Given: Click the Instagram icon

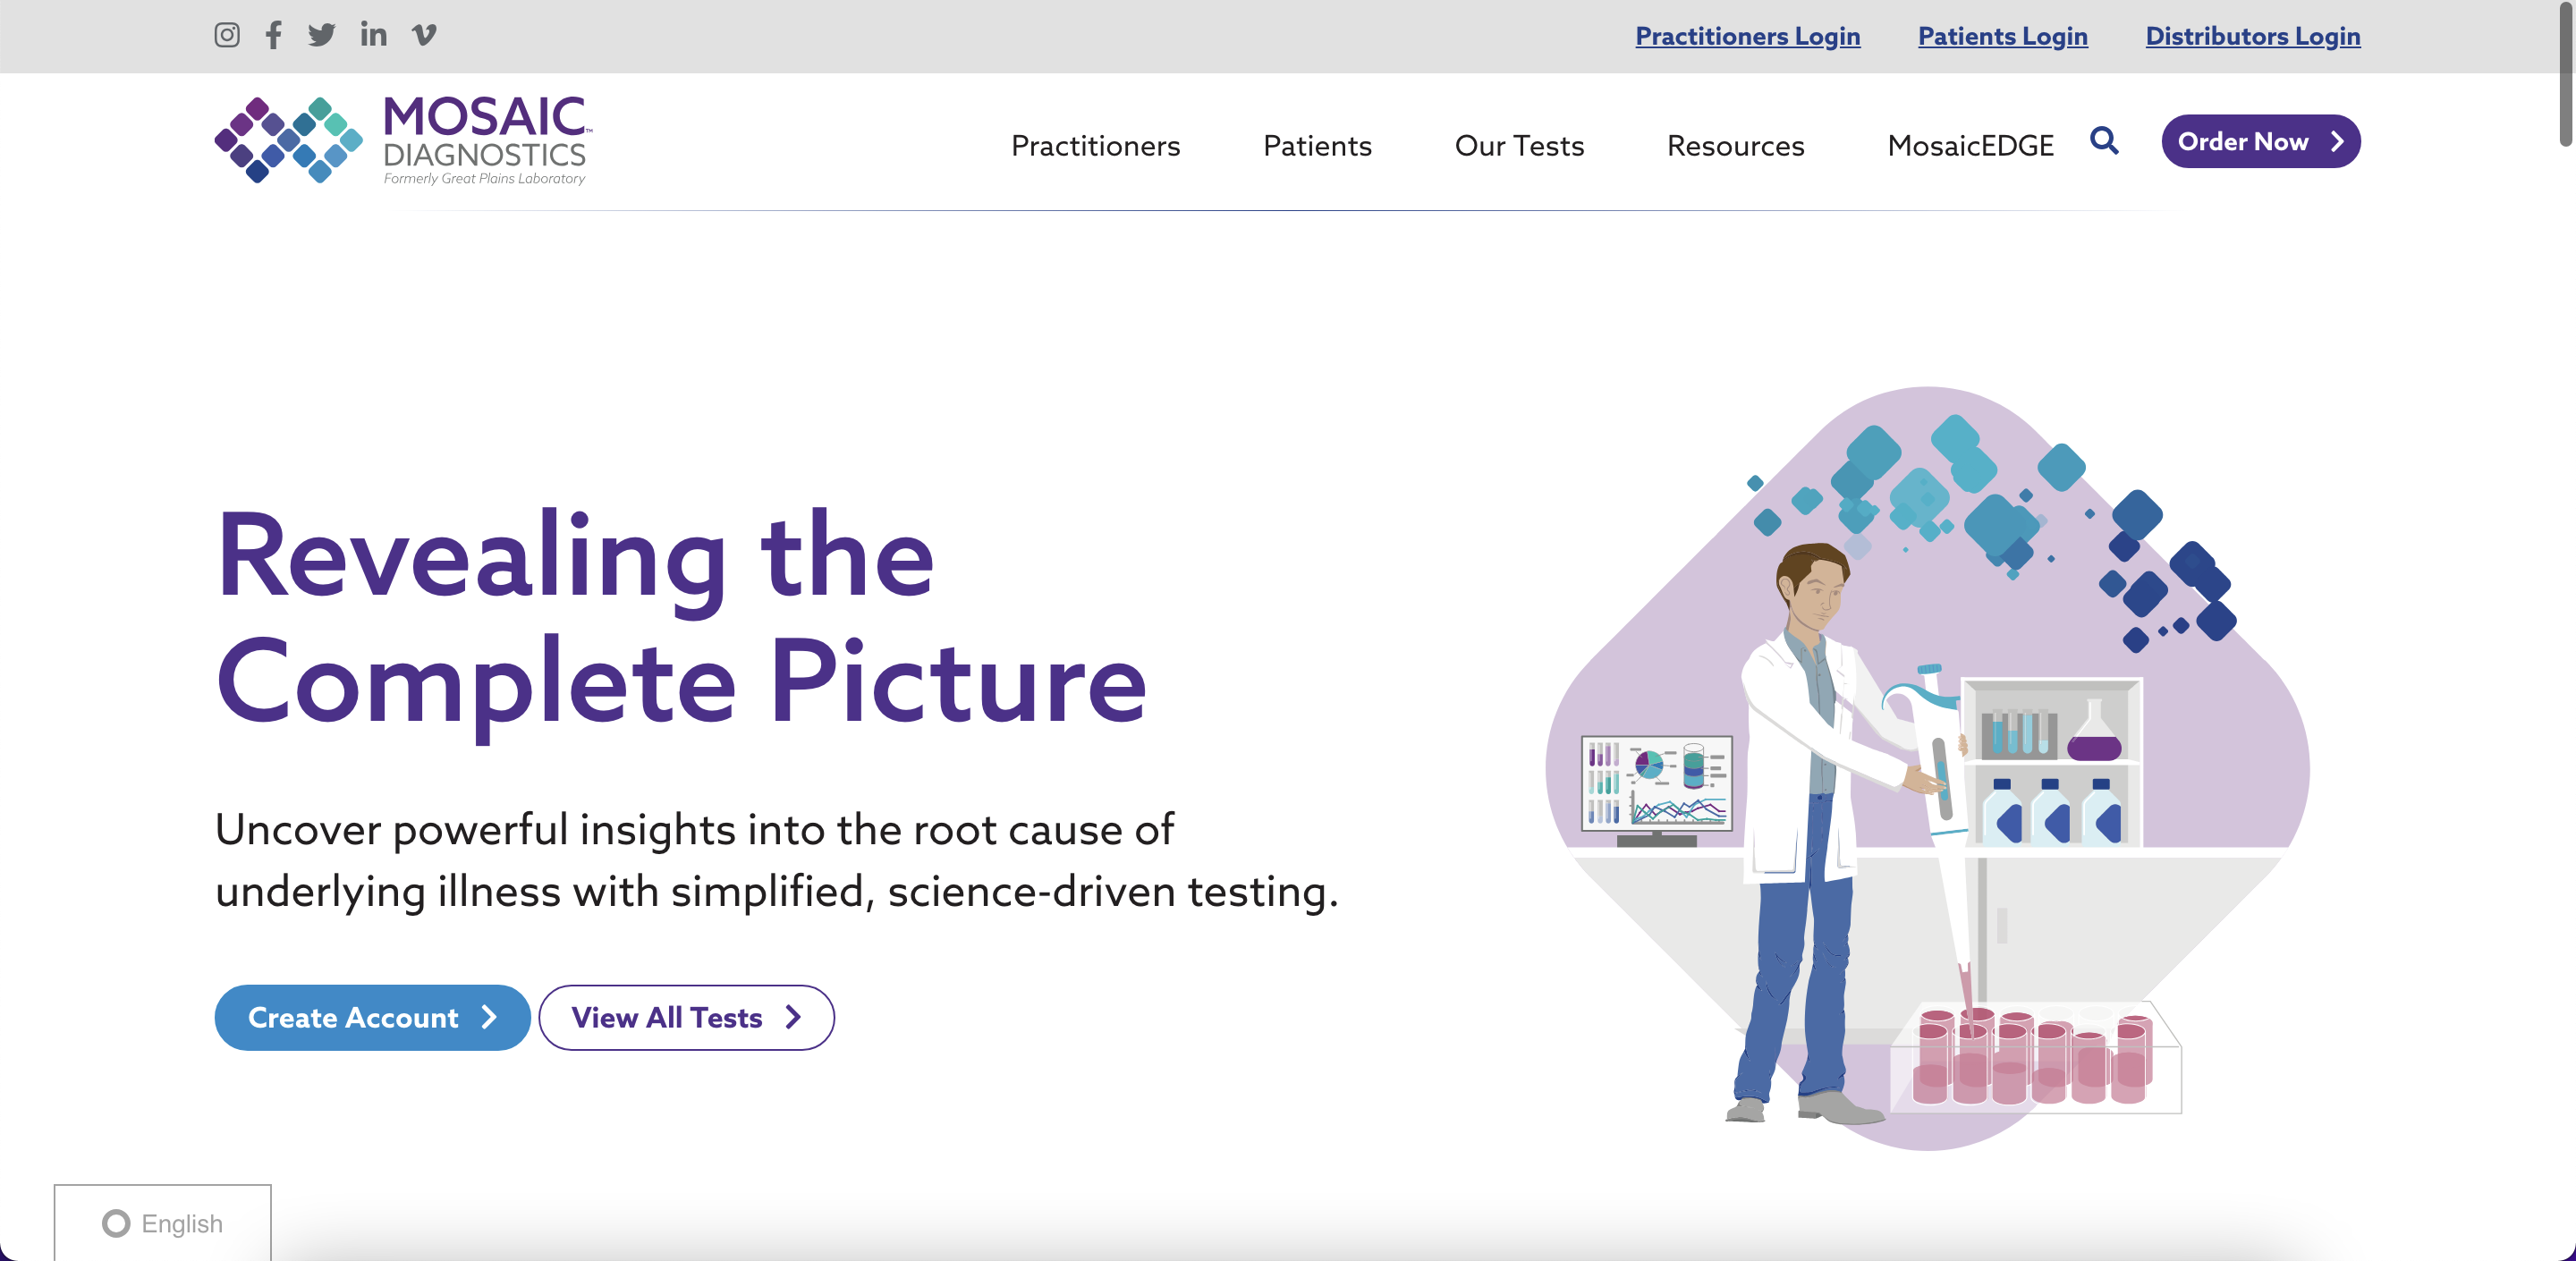Looking at the screenshot, I should 226,36.
